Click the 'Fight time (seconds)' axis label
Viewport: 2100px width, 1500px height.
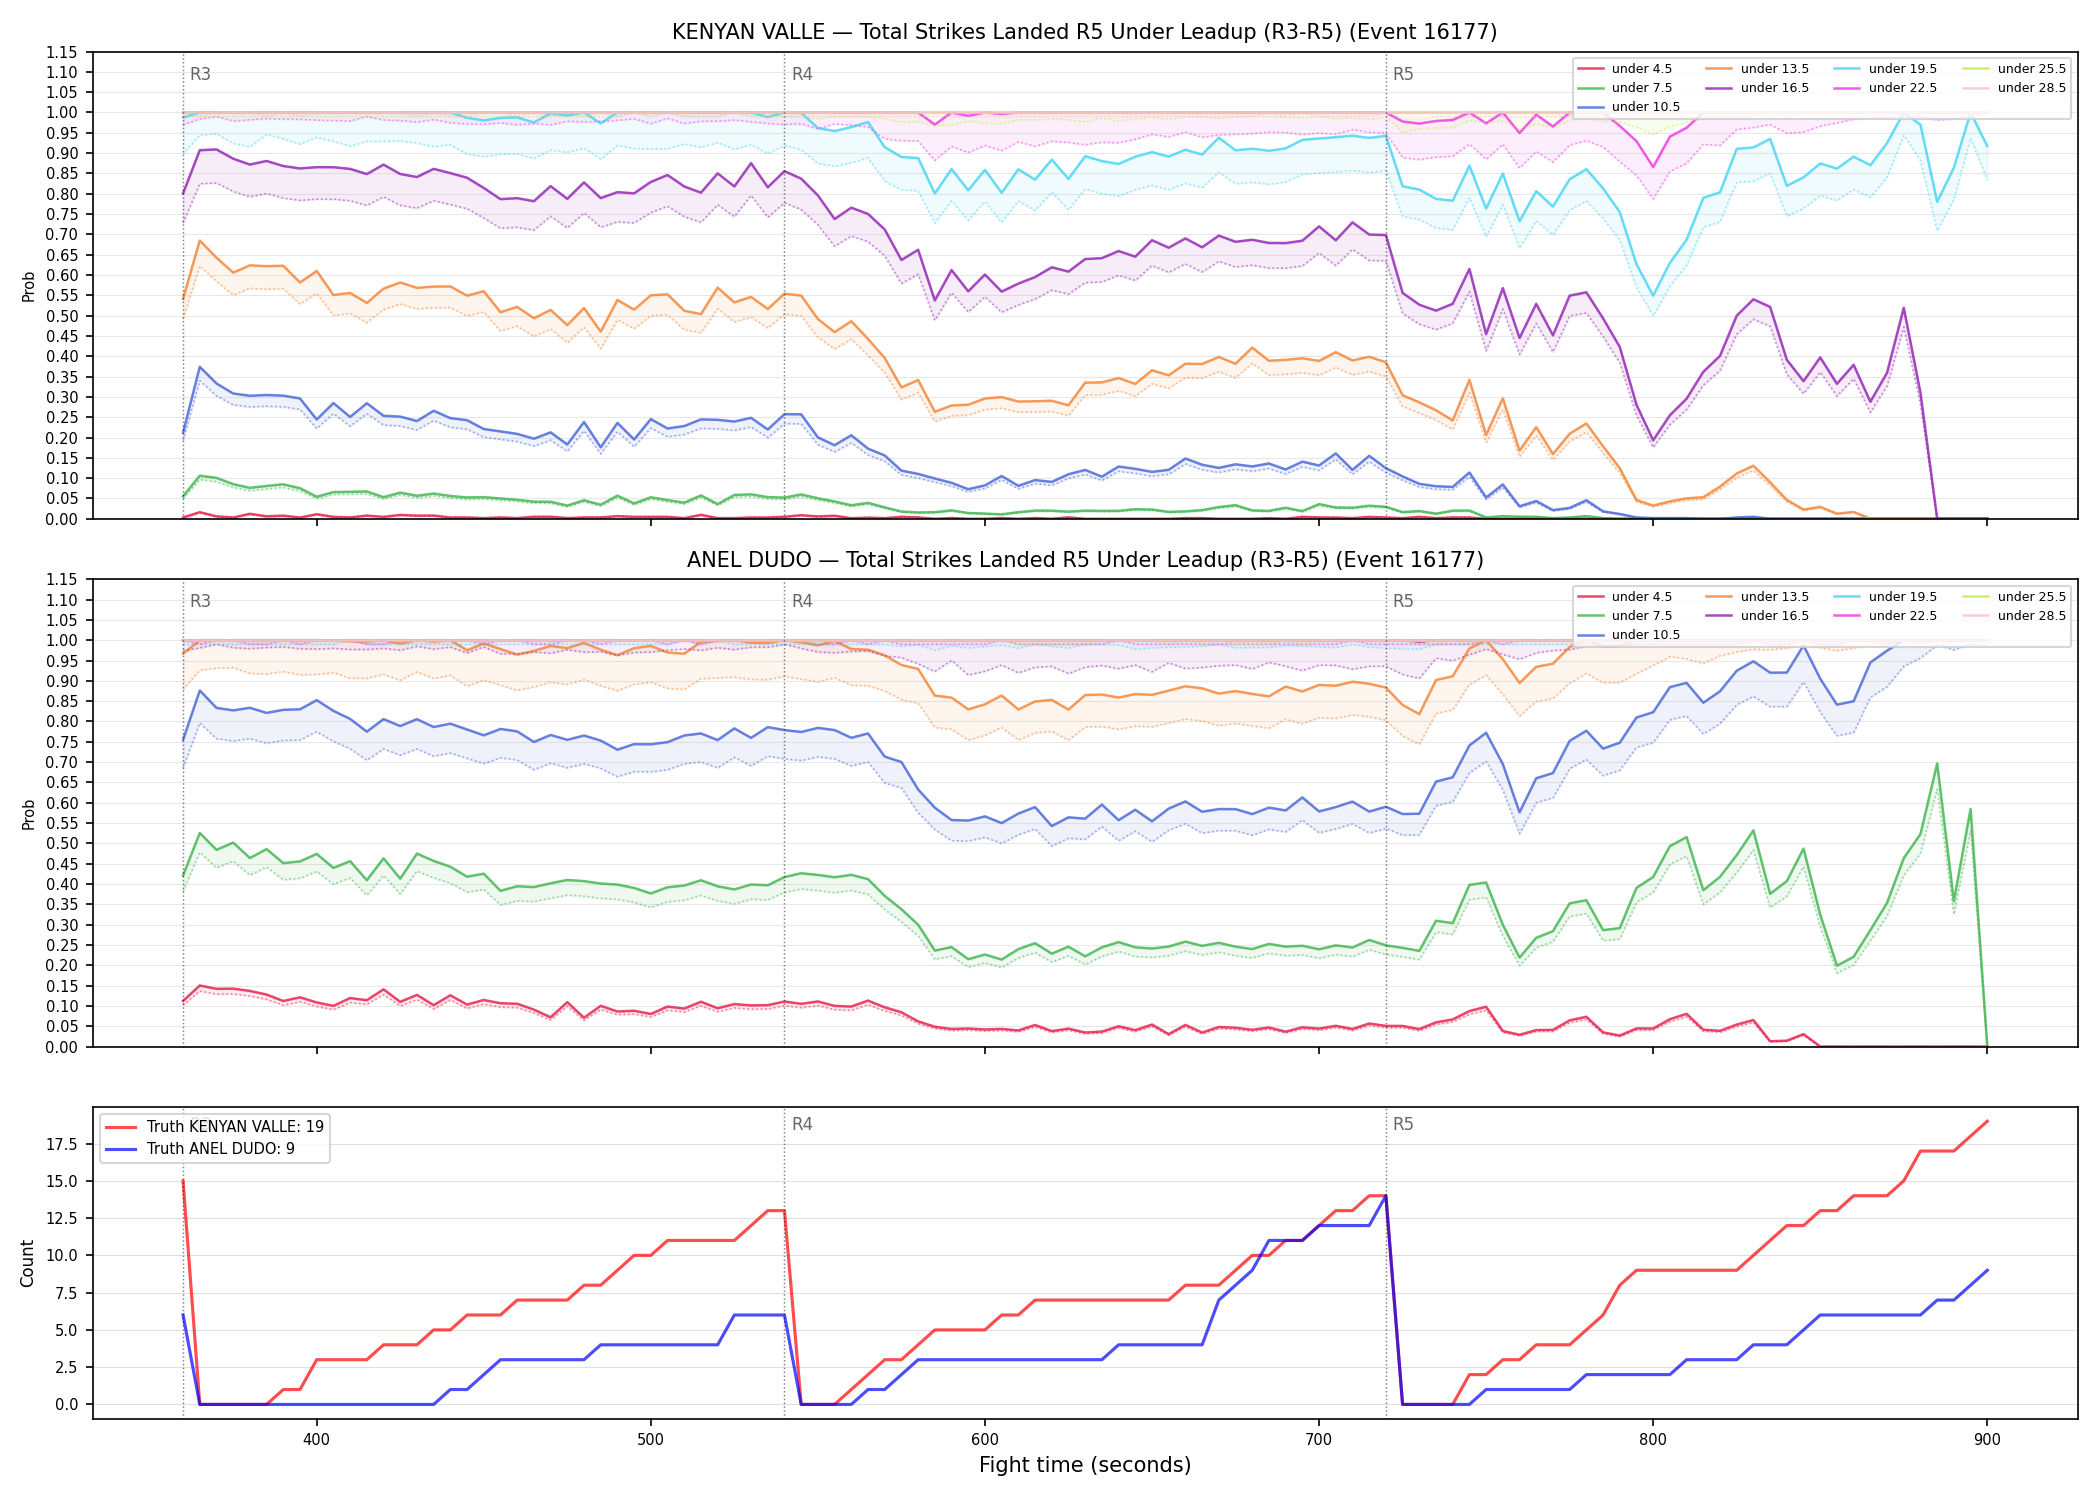1085,1465
